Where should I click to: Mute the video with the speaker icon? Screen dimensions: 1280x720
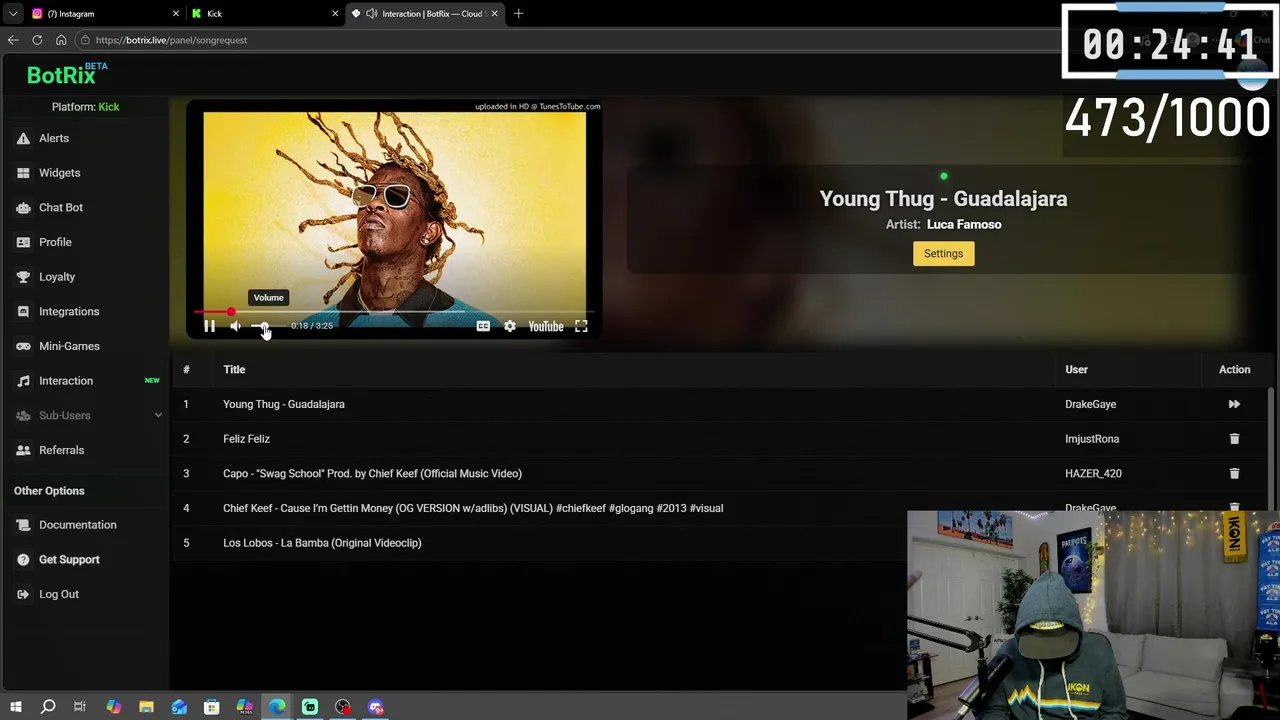(x=235, y=326)
